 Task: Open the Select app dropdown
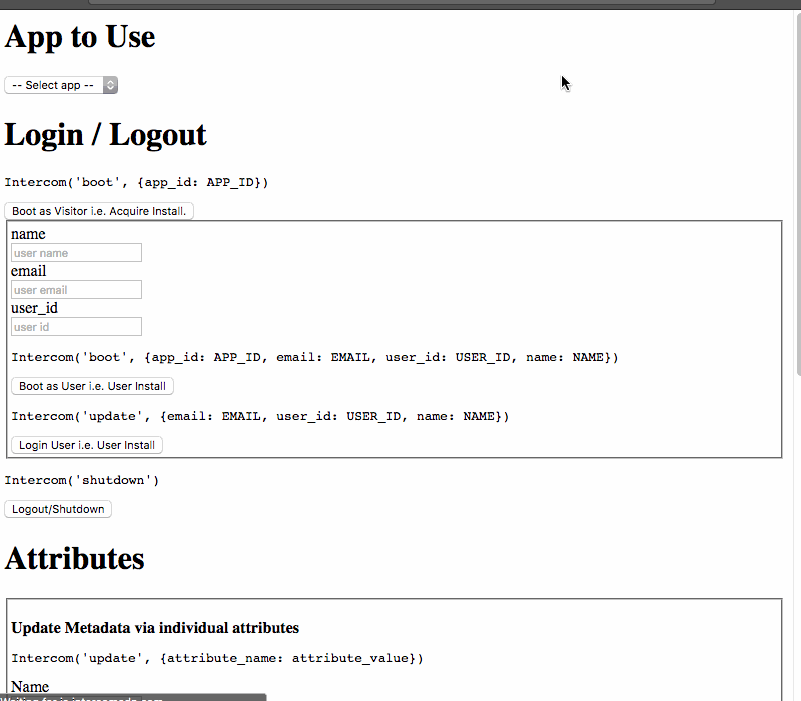(61, 85)
